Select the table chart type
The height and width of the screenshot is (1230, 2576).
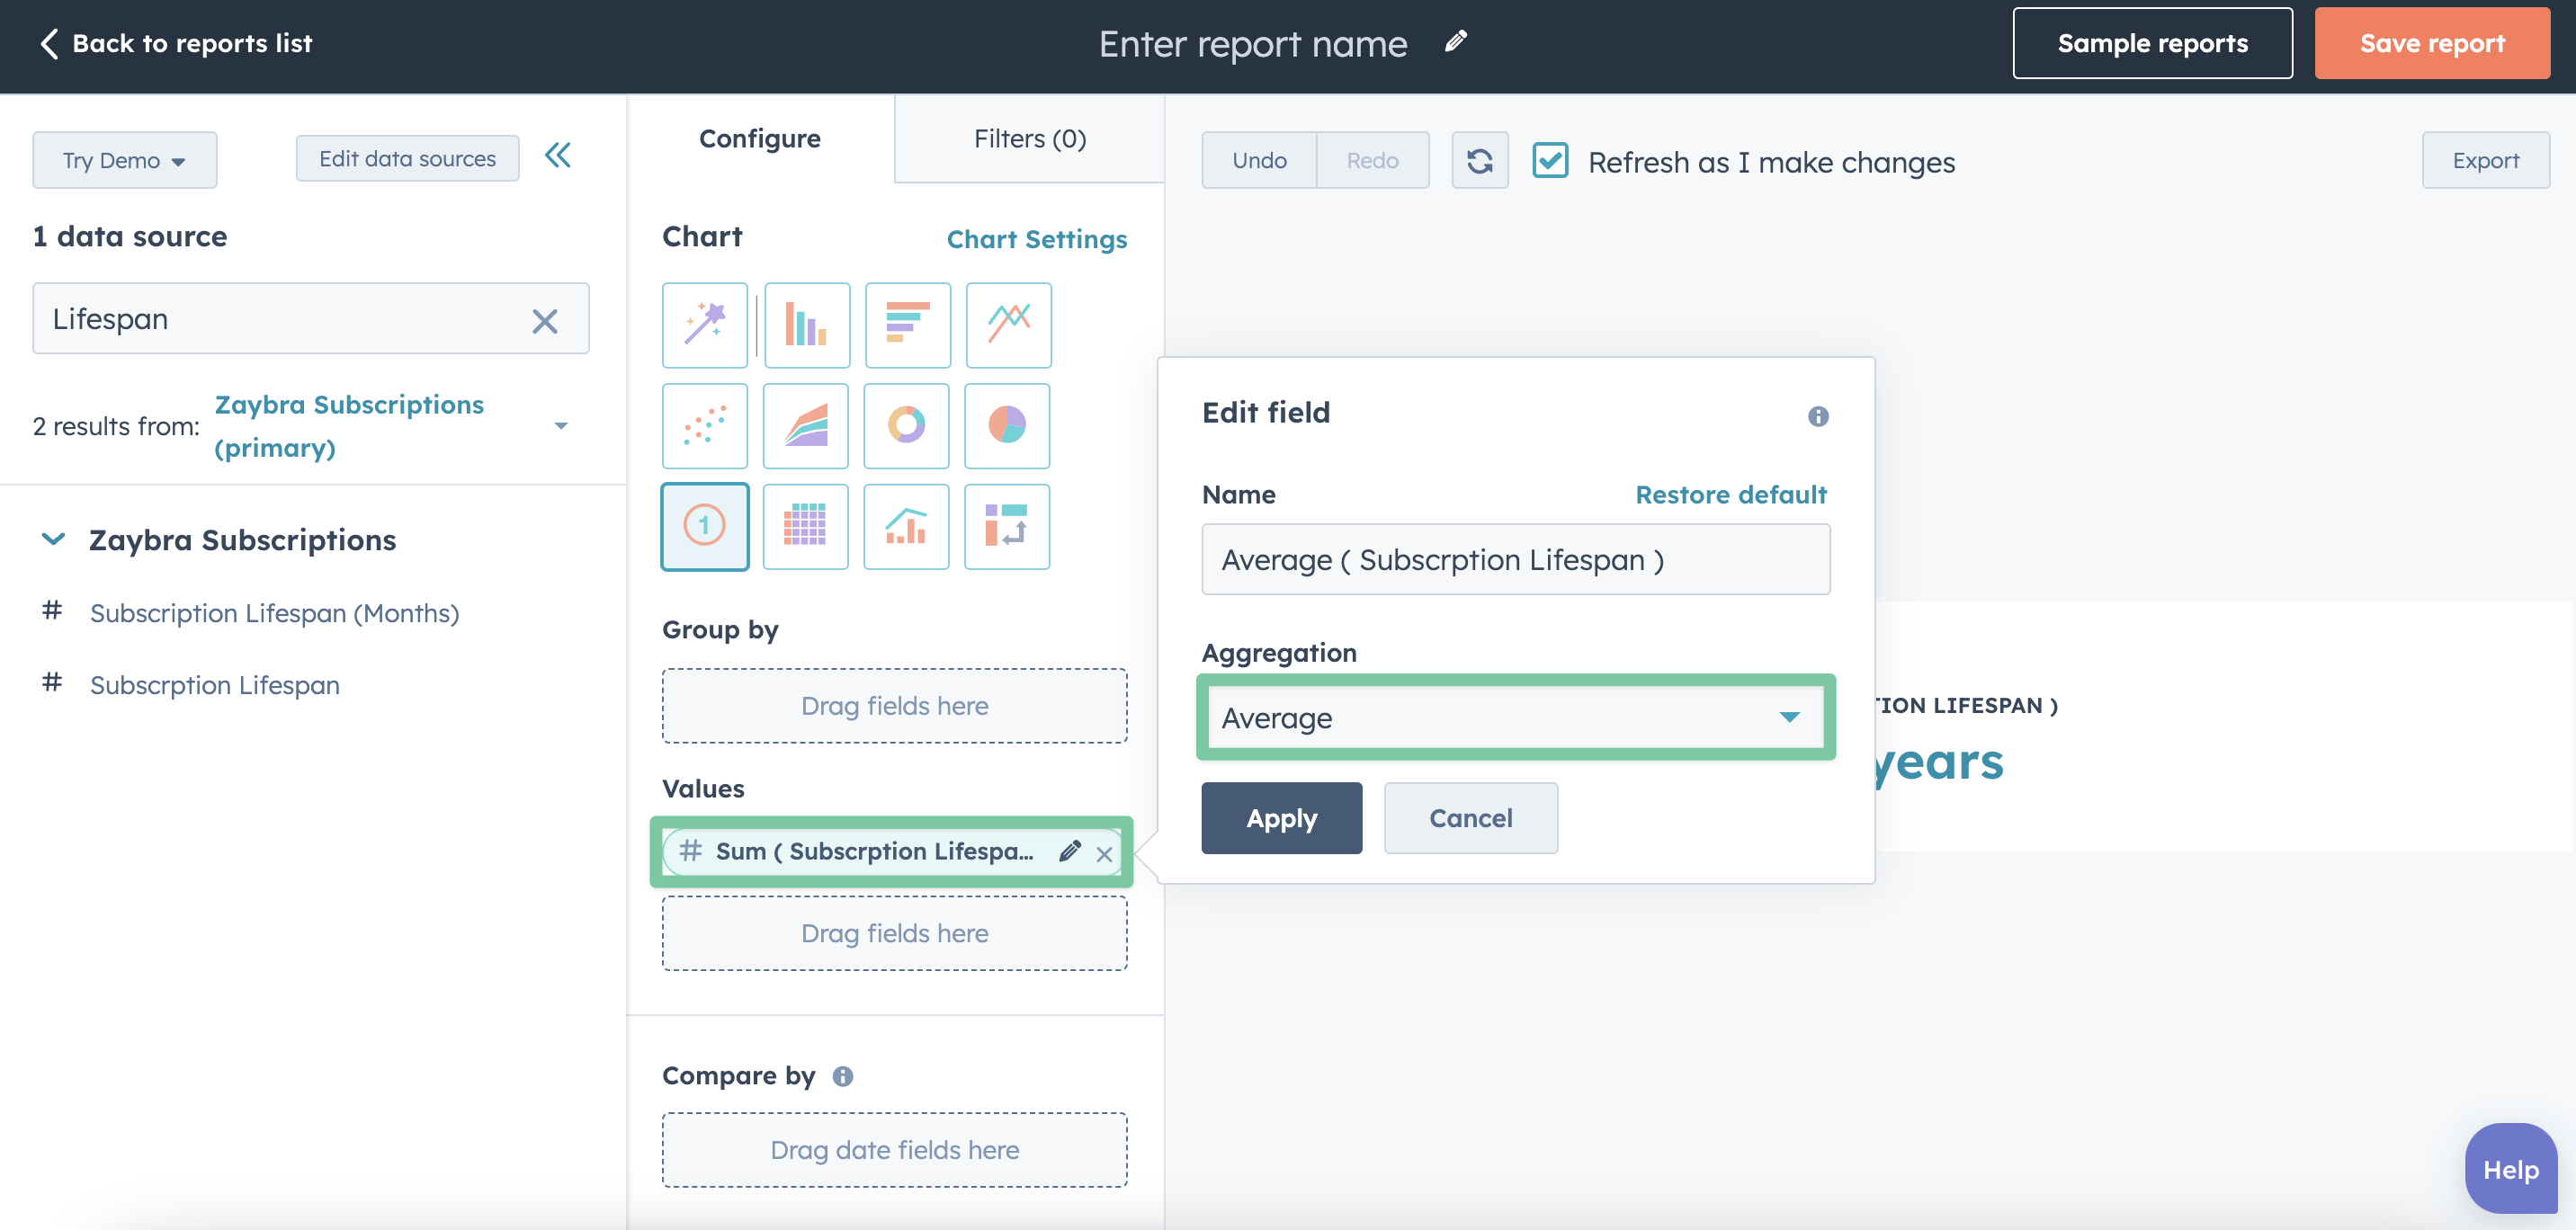coord(805,526)
